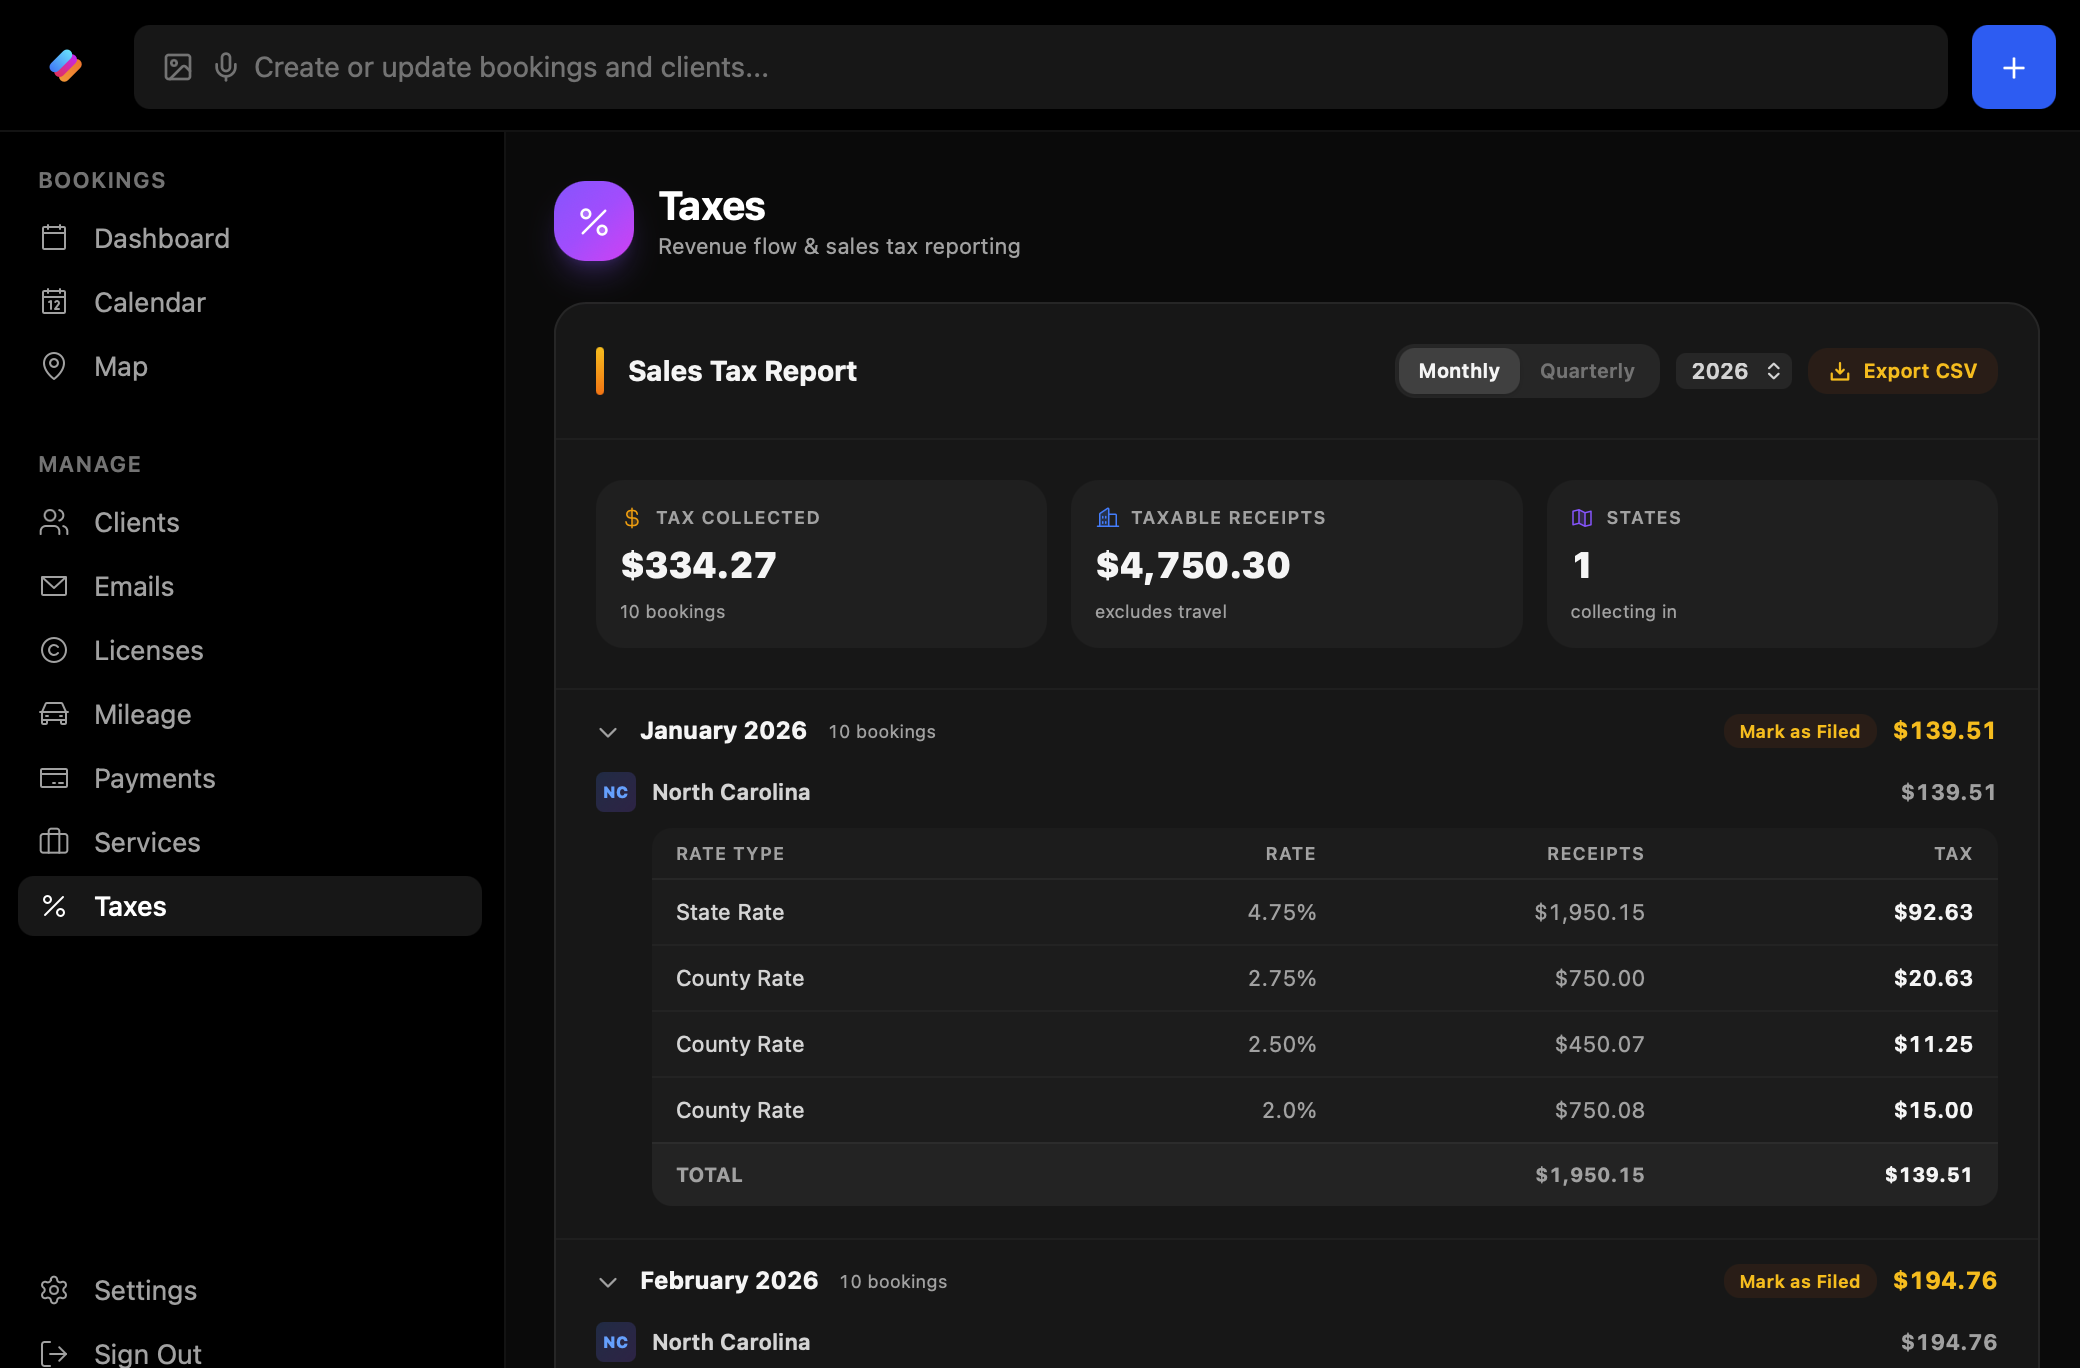
Task: Navigate to the Clients section
Action: 135,522
